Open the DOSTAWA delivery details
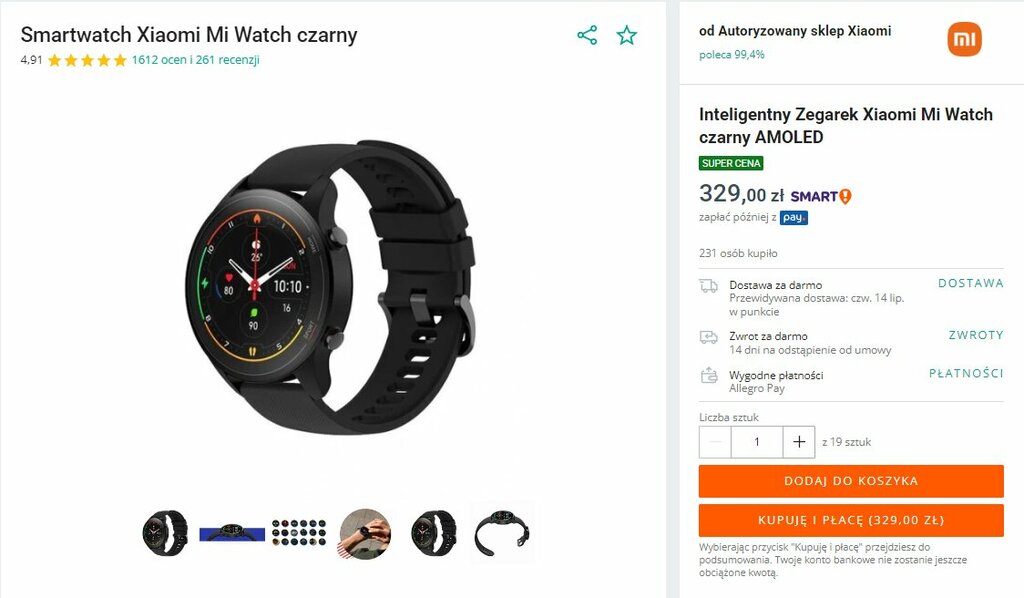Image resolution: width=1024 pixels, height=598 pixels. pos(970,283)
